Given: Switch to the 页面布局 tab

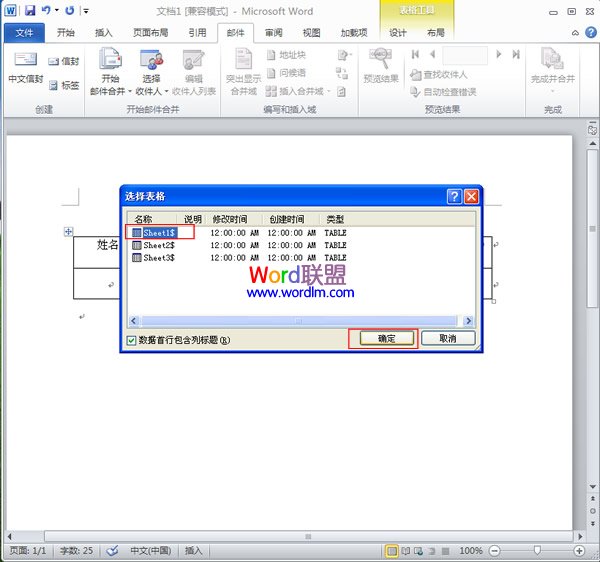Looking at the screenshot, I should click(x=150, y=33).
